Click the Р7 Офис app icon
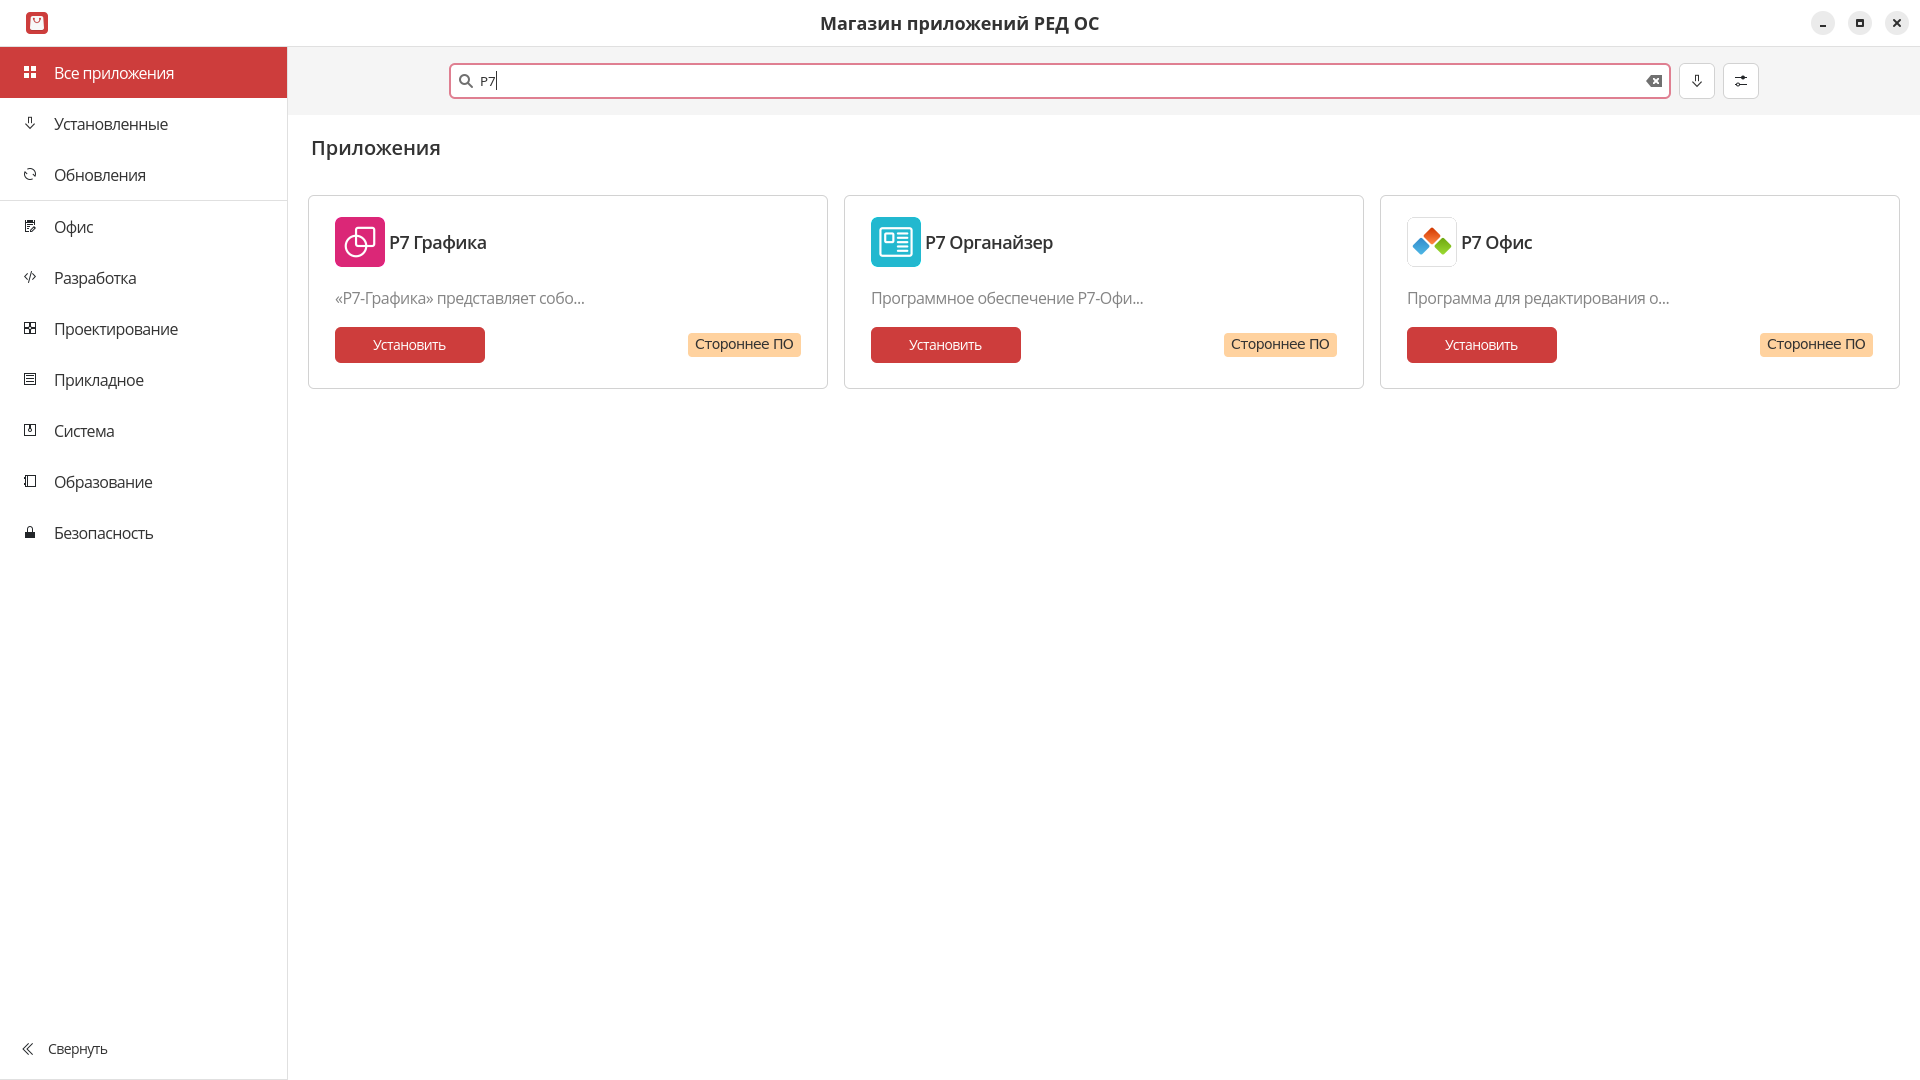Screen dimensions: 1920x1080 point(1431,242)
